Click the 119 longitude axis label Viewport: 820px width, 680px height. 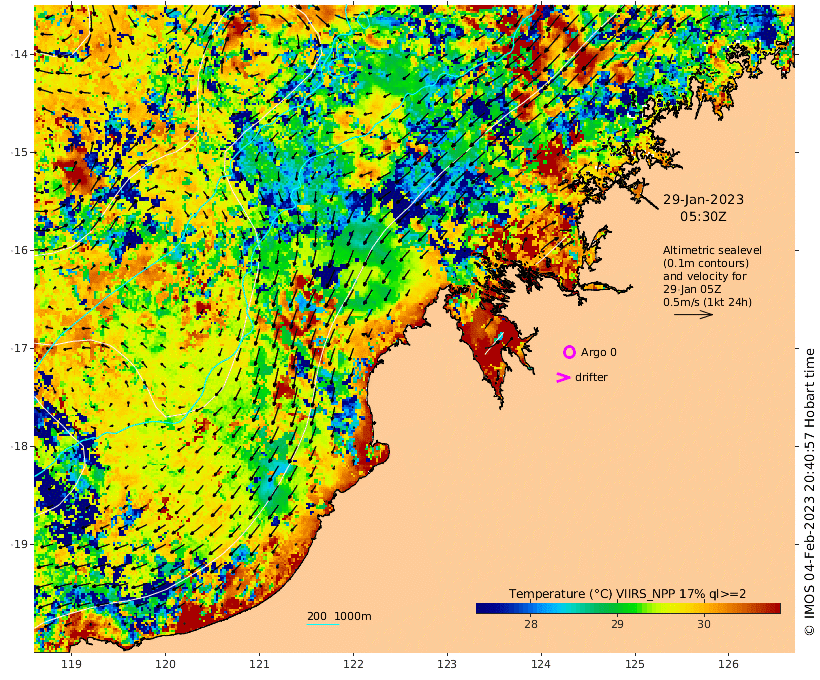point(72,664)
